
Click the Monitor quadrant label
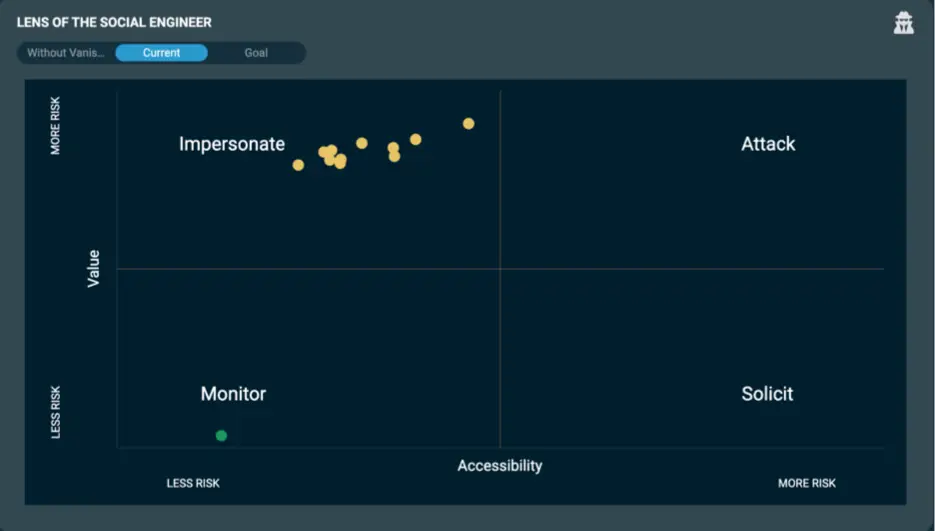pos(233,394)
